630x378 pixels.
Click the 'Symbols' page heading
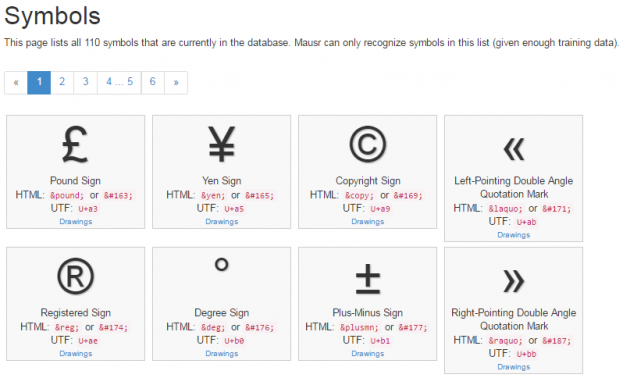click(52, 16)
